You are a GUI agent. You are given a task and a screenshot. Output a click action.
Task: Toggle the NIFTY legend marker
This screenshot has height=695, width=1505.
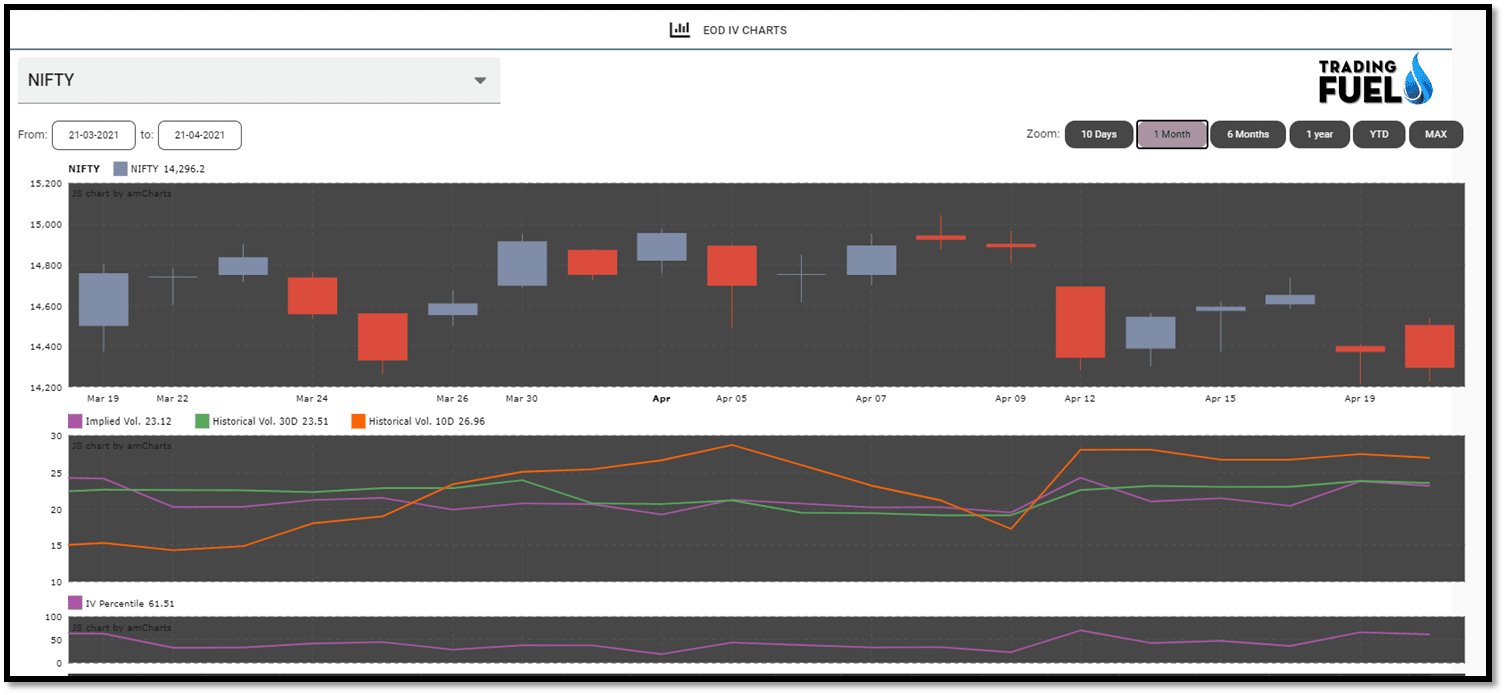pyautogui.click(x=120, y=169)
